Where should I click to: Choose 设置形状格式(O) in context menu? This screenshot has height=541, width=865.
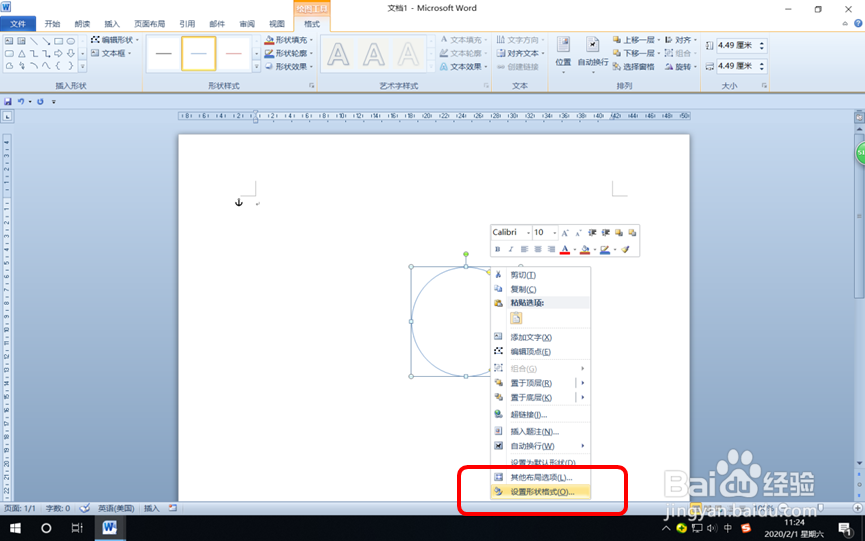pyautogui.click(x=541, y=491)
